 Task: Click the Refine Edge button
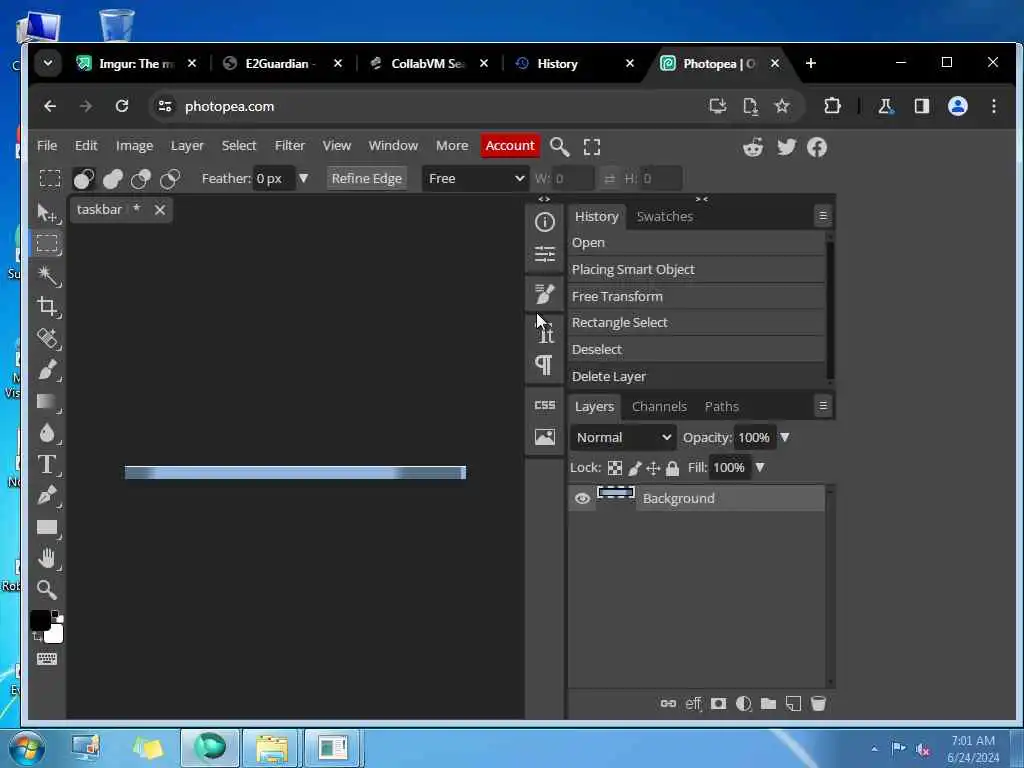point(366,178)
